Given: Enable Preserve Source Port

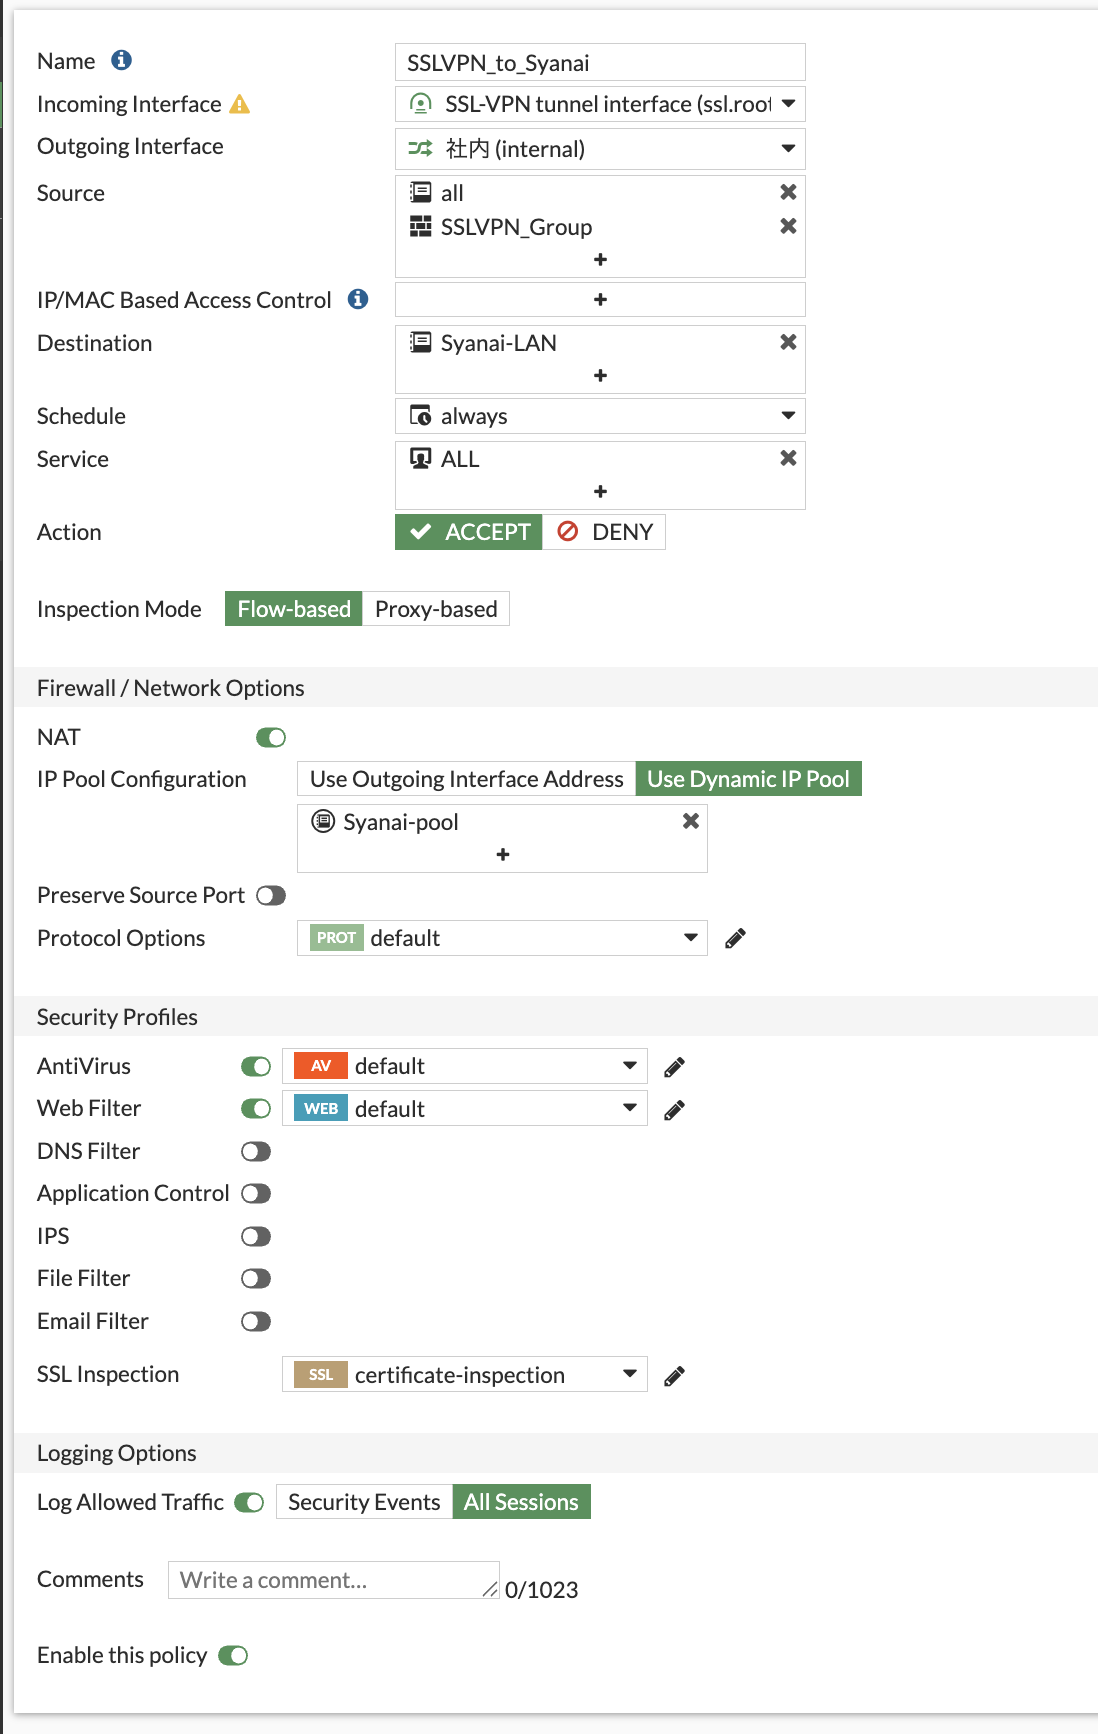Looking at the screenshot, I should click(x=271, y=896).
